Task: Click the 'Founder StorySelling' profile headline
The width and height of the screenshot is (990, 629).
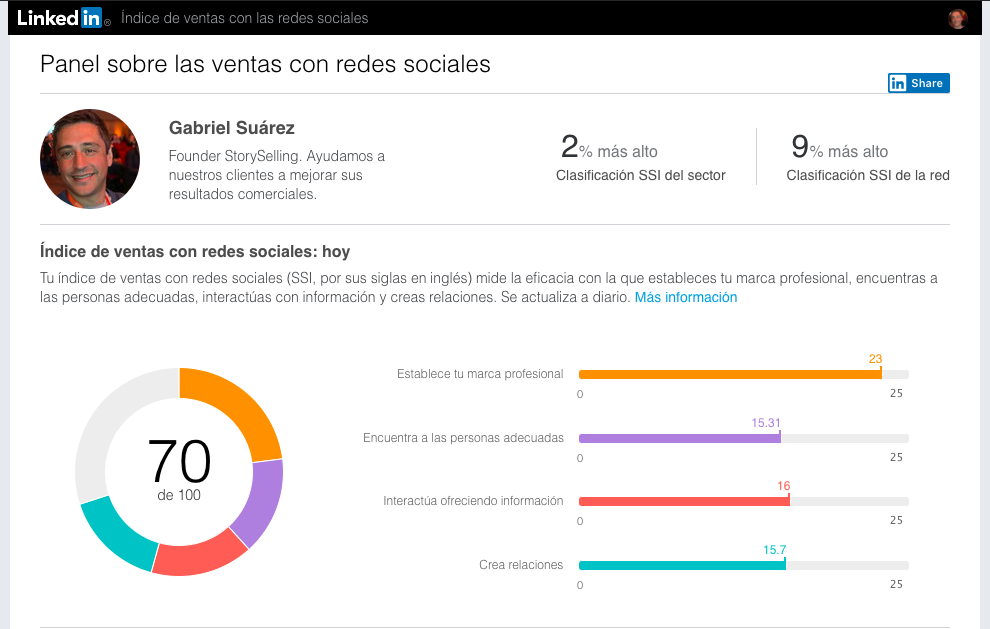Action: tap(277, 175)
